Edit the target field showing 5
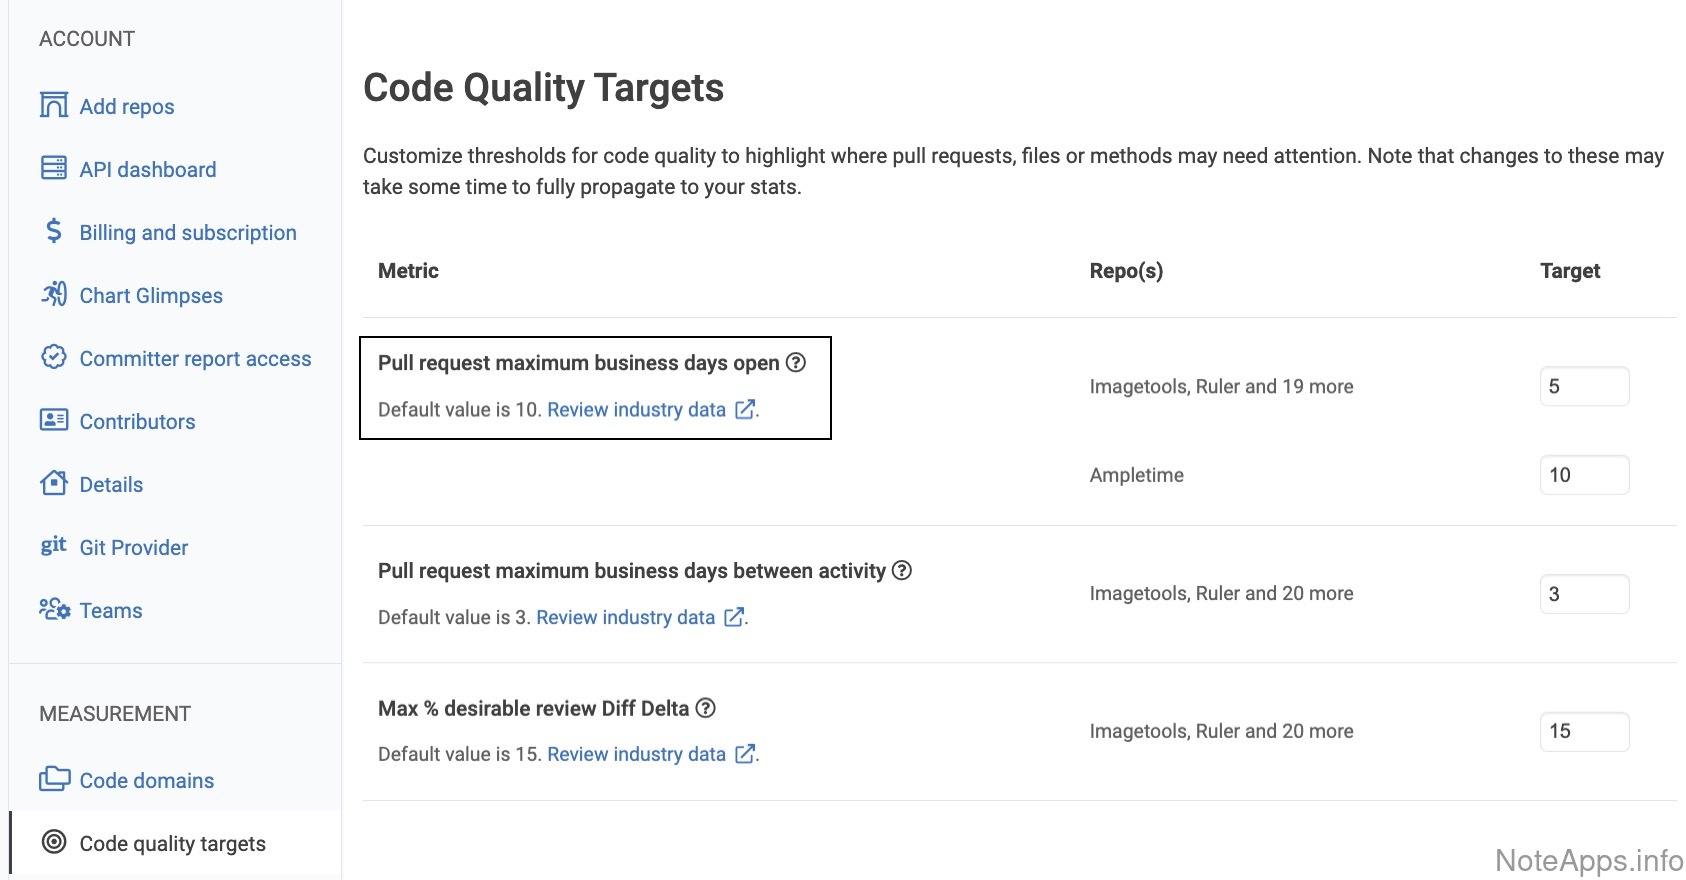 (1584, 386)
